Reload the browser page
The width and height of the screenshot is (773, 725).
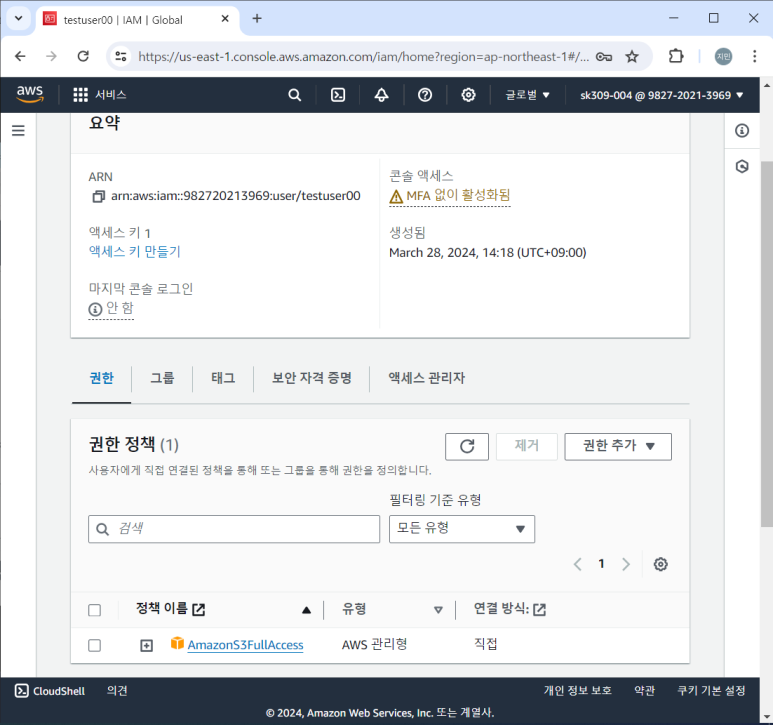83,57
